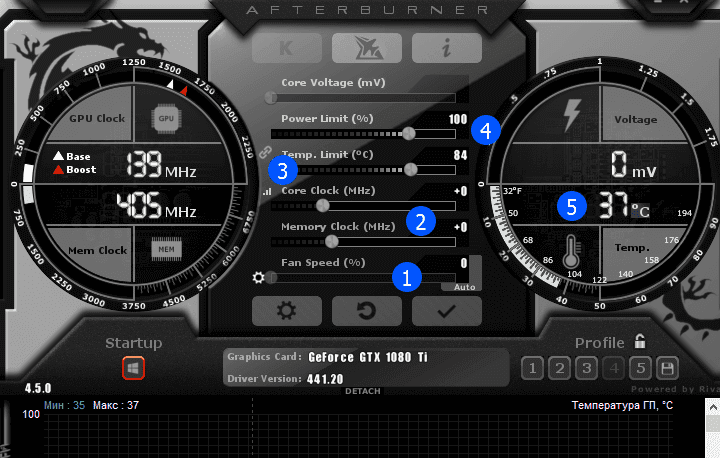720x458 pixels.
Task: Click the DETACH monitoring label
Action: 363,391
